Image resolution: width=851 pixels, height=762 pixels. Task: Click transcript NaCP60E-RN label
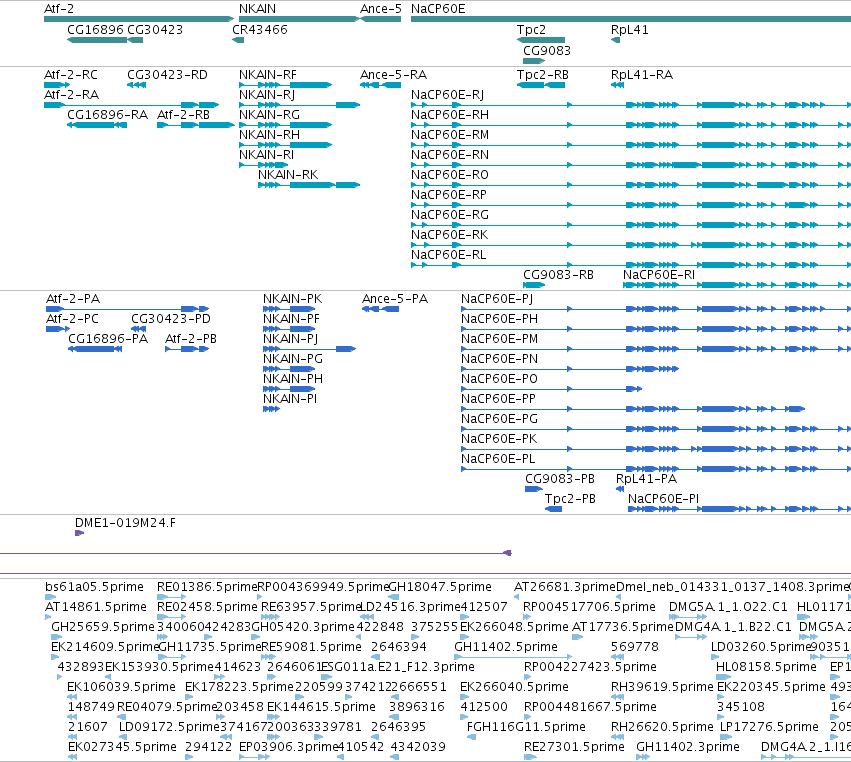449,155
